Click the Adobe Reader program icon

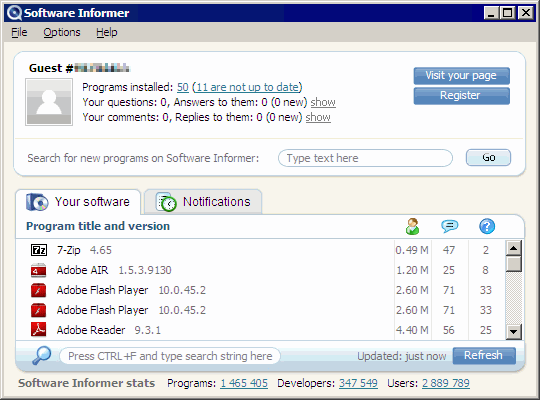tap(39, 330)
